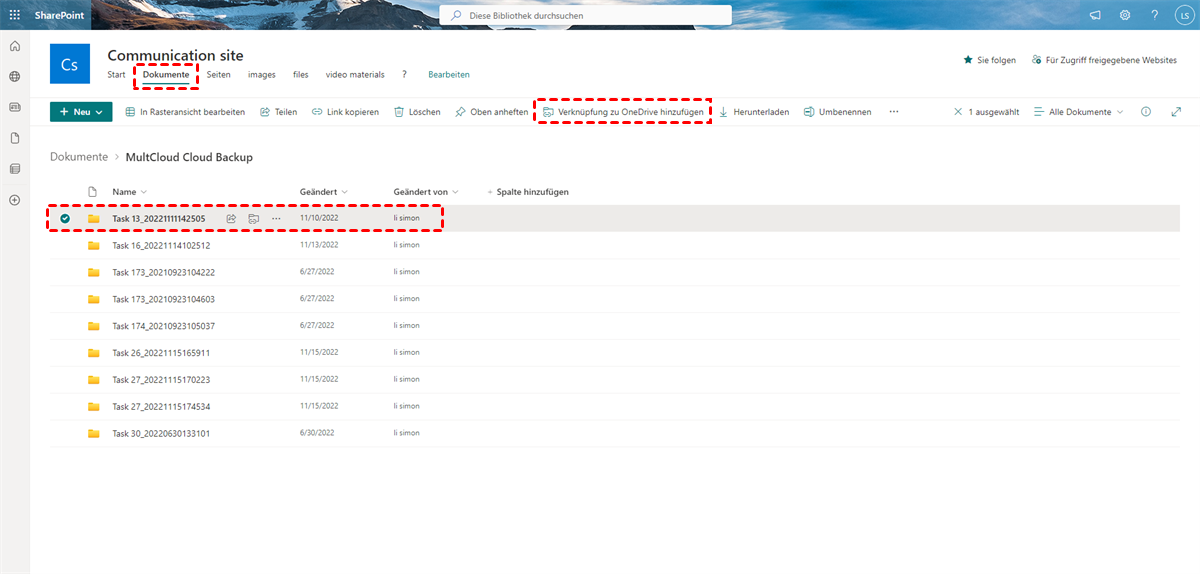Open toolbar overflow ellipsis menu
Image resolution: width=1200 pixels, height=574 pixels.
click(x=893, y=112)
